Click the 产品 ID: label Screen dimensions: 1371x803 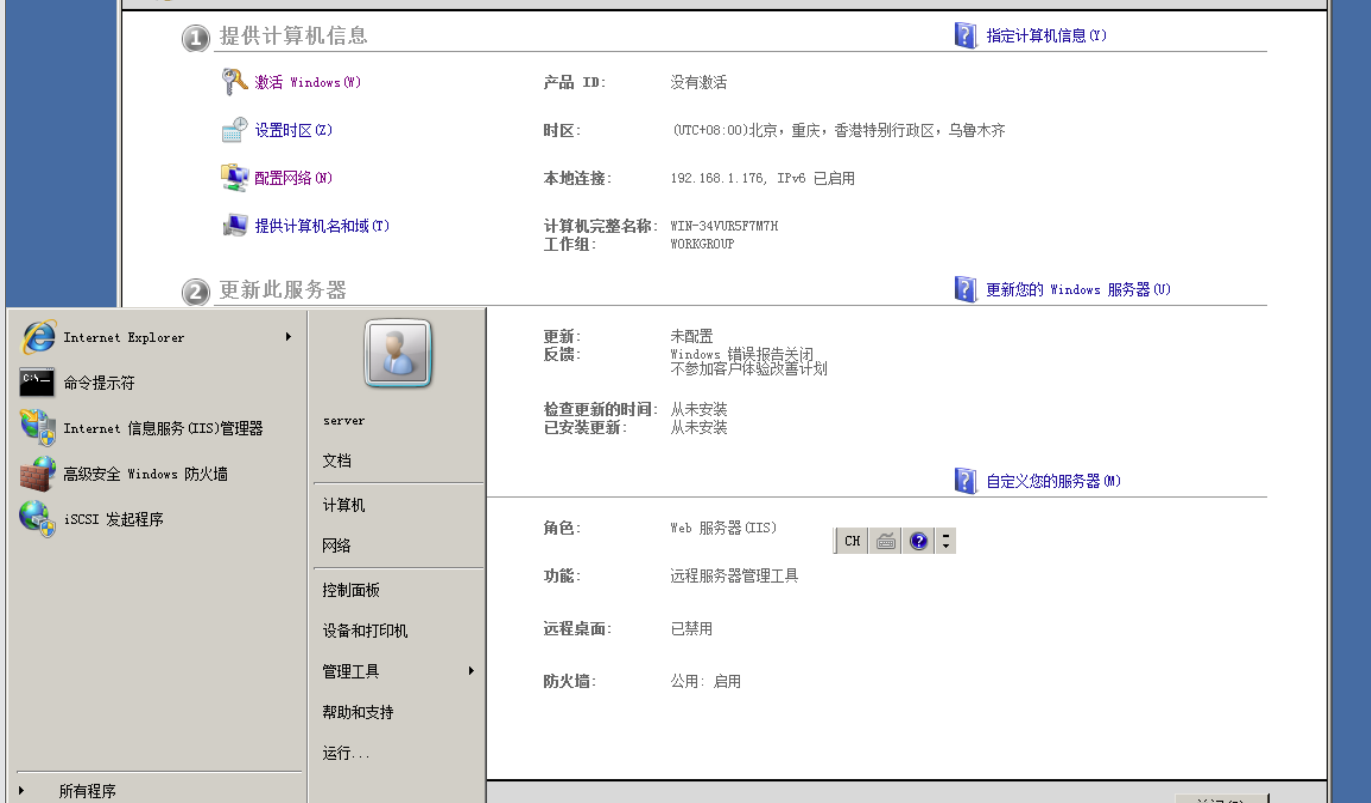(575, 82)
